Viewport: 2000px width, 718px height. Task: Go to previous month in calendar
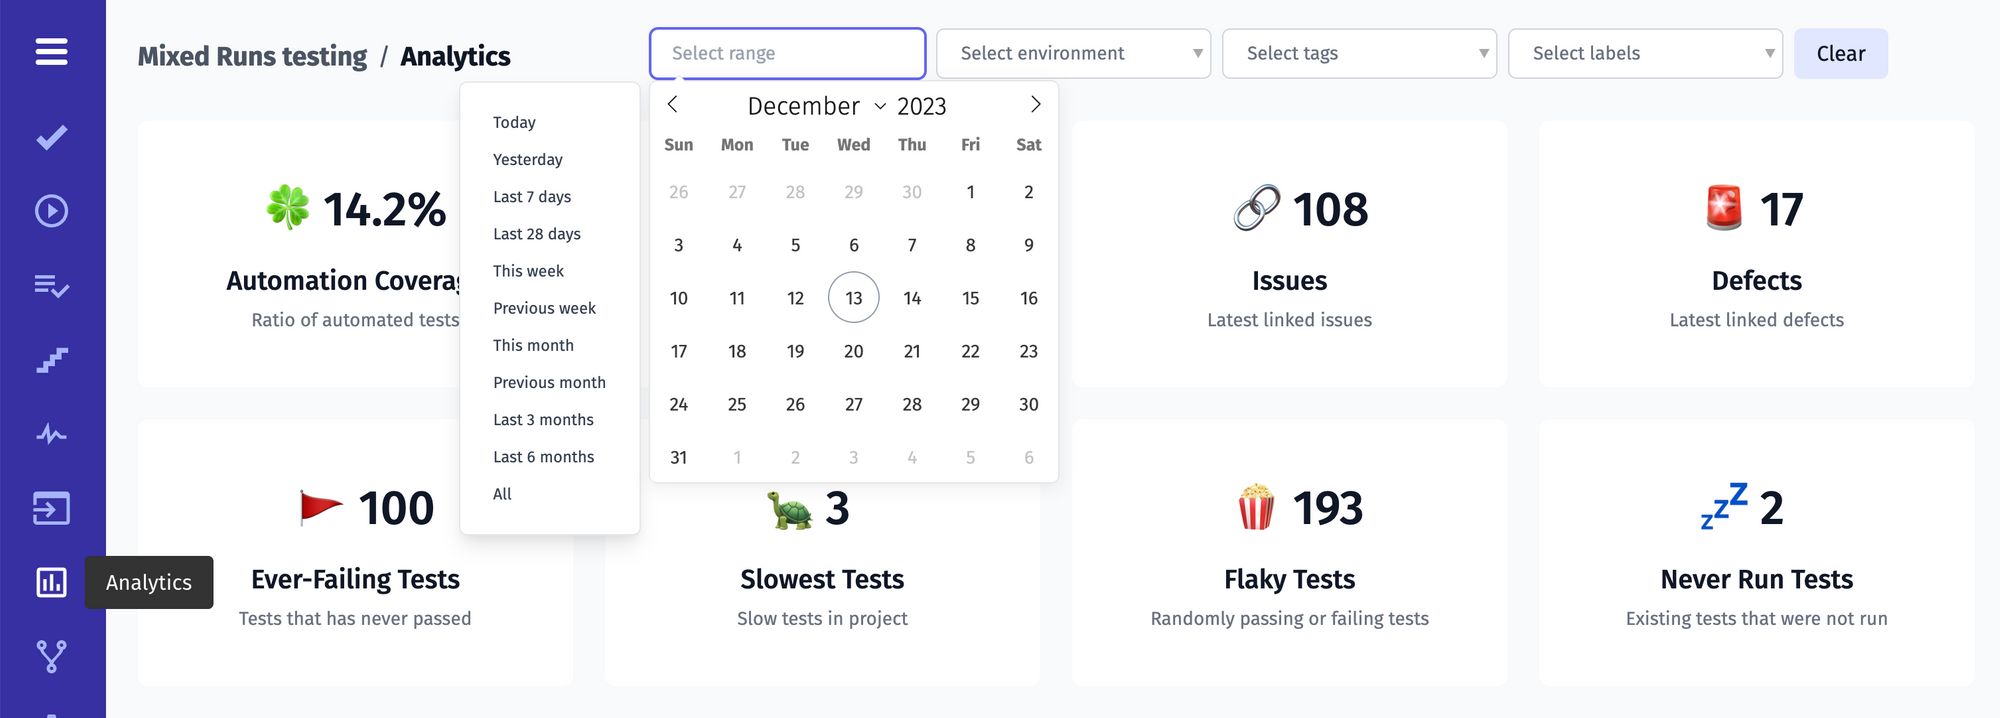[x=673, y=104]
